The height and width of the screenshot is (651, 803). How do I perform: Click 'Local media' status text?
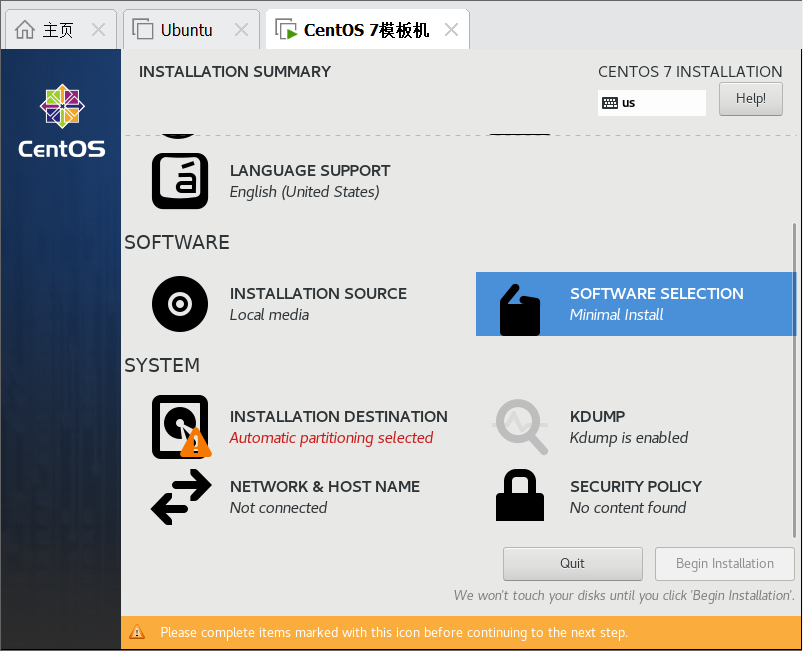click(269, 314)
